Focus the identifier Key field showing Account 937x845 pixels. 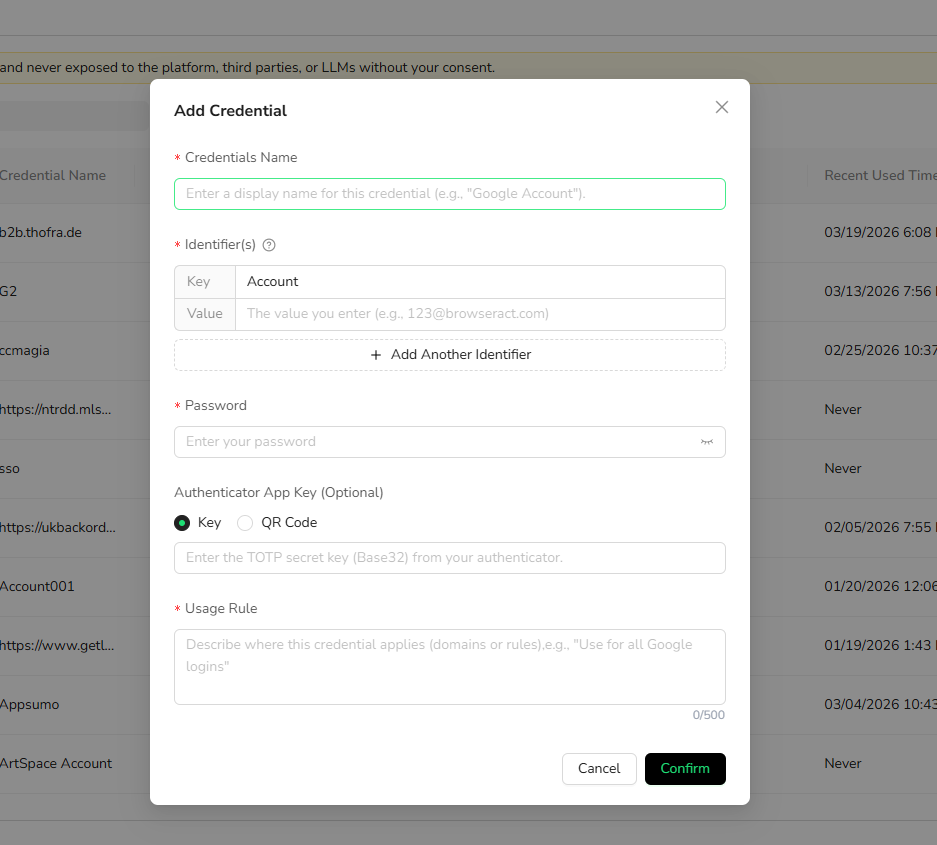480,281
